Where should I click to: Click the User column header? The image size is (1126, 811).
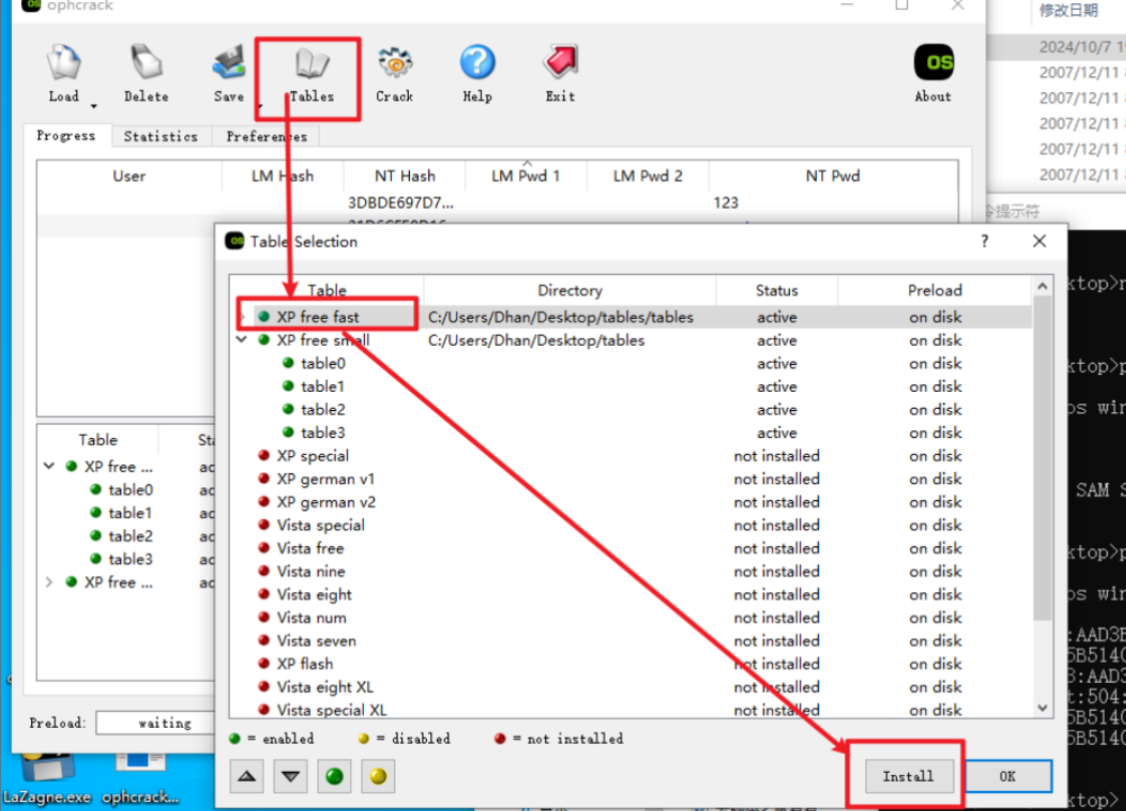tap(129, 176)
